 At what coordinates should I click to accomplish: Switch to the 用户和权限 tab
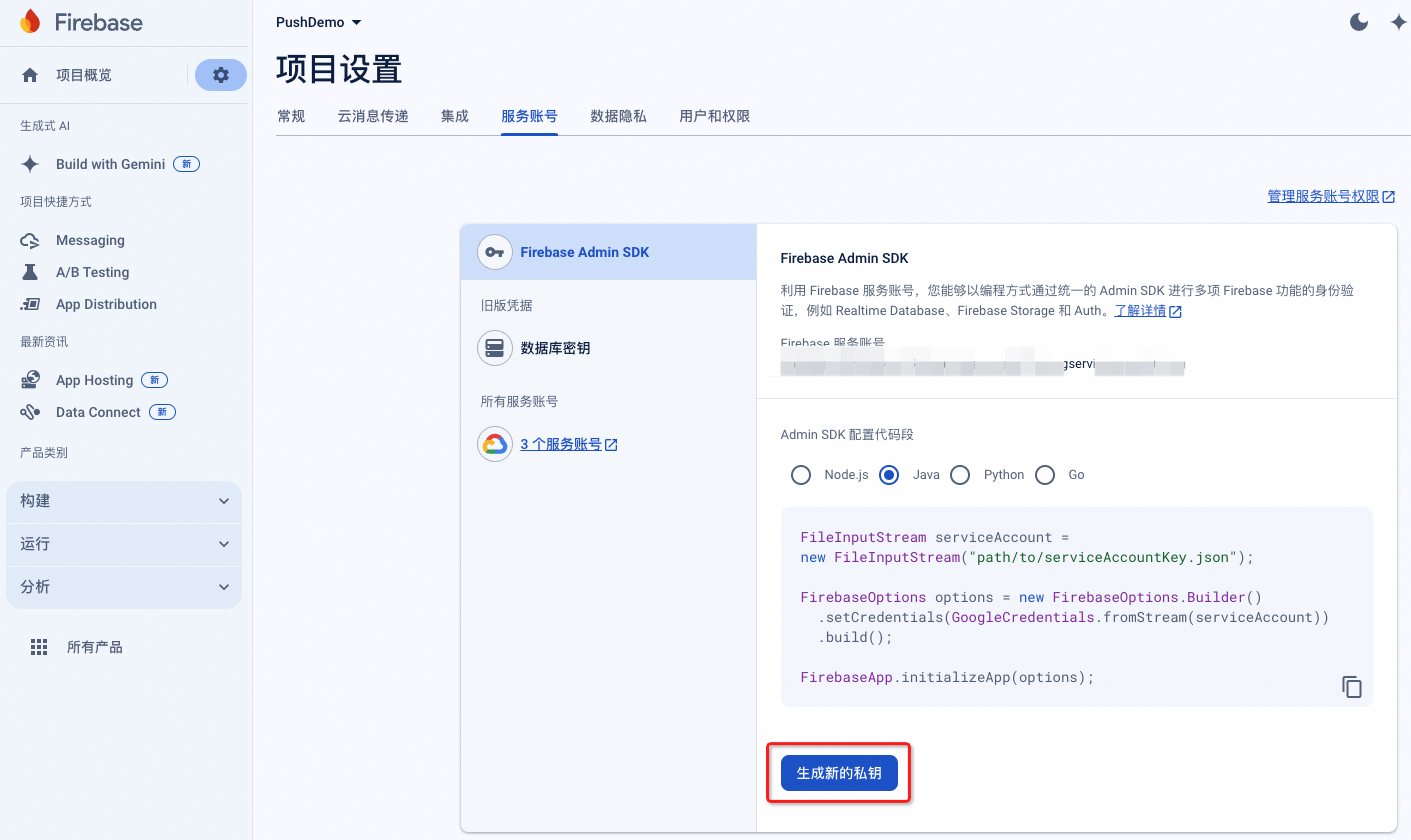[x=714, y=116]
